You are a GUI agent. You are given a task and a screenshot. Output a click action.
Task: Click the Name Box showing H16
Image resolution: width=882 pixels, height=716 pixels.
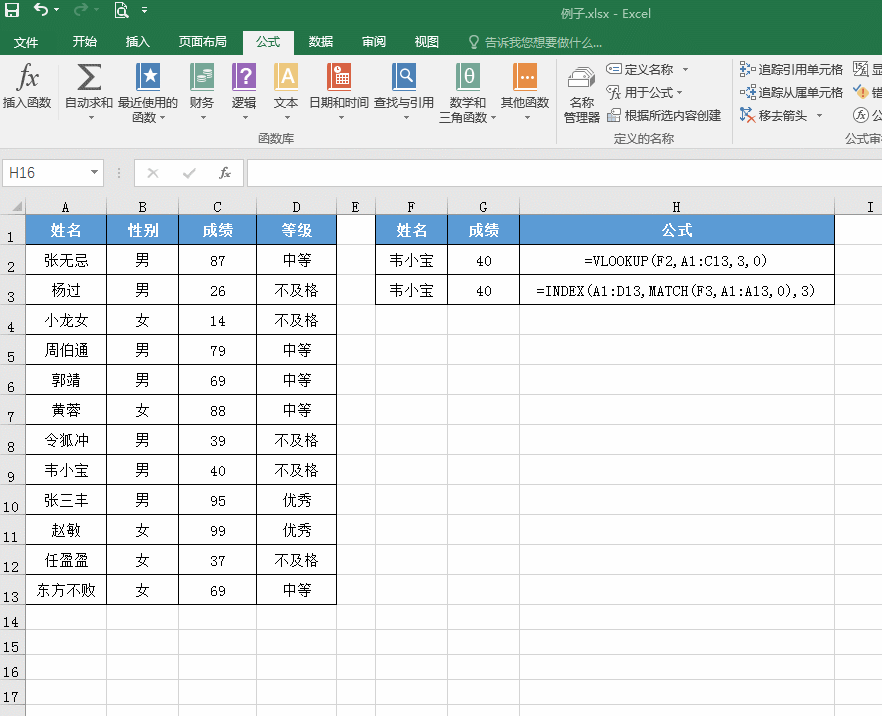46,173
